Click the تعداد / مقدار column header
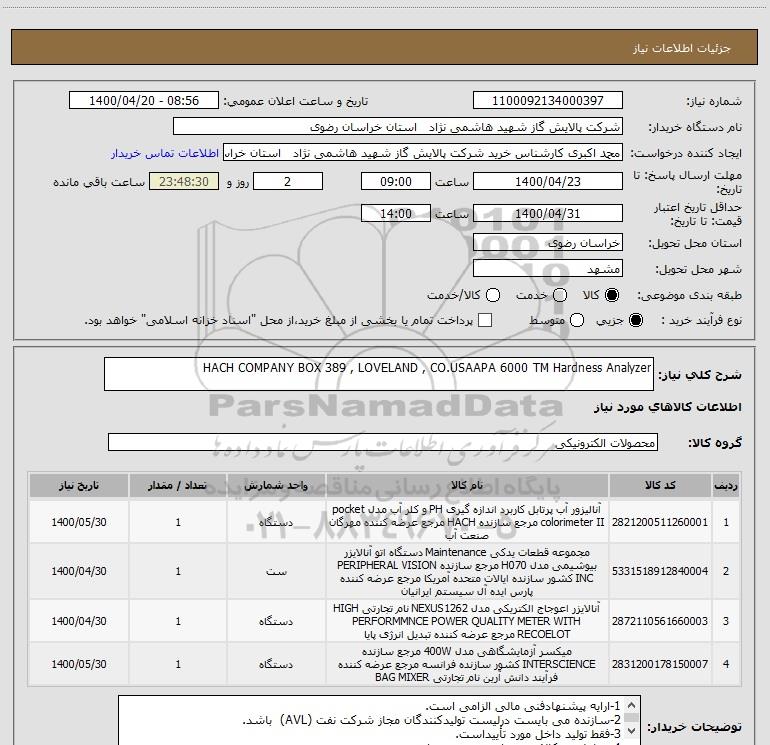Viewport: 770px width, 745px height. [178, 486]
